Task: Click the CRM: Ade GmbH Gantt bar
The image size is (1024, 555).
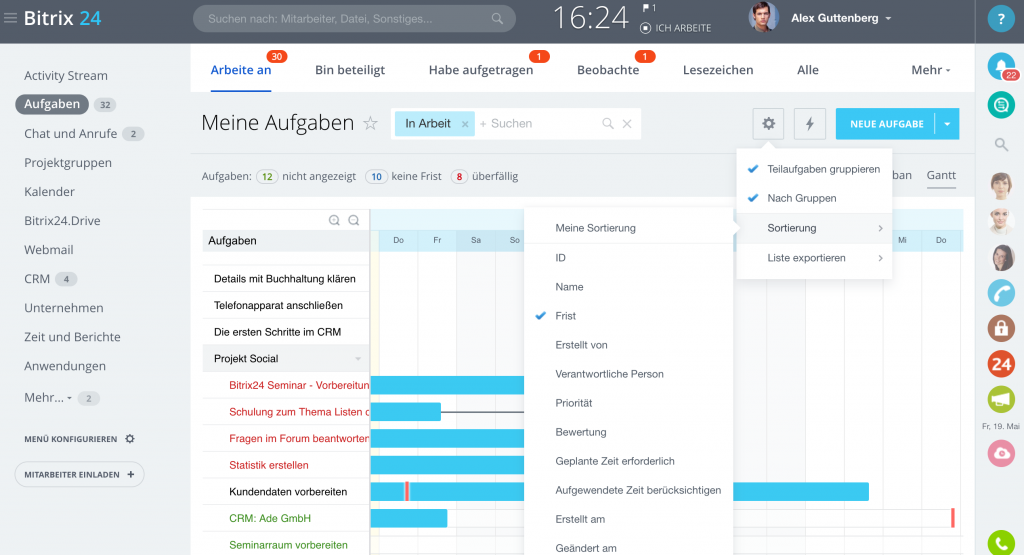Action: click(x=409, y=518)
